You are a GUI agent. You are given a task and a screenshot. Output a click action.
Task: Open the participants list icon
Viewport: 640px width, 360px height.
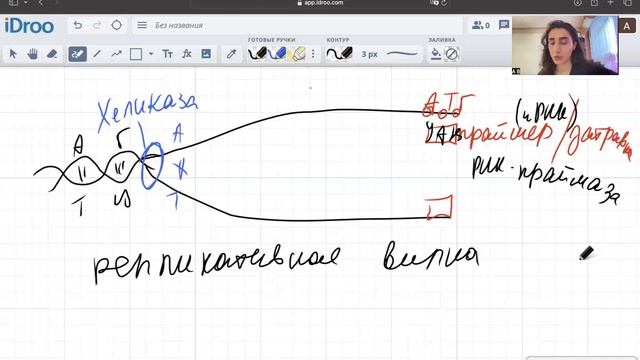tap(480, 25)
